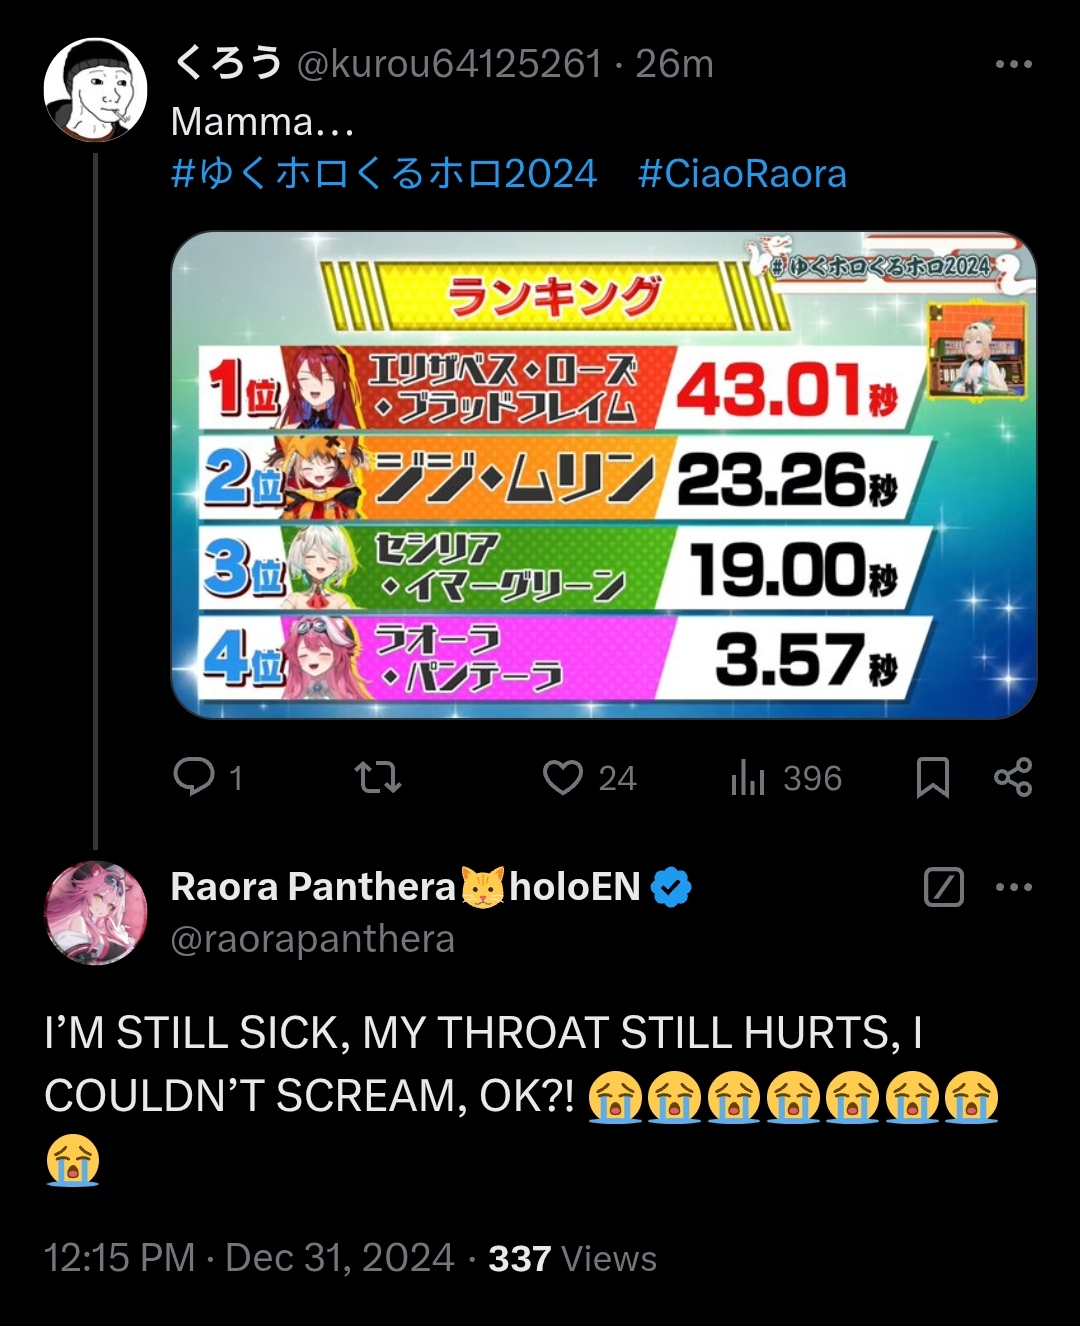Image resolution: width=1080 pixels, height=1326 pixels.
Task: Tap the 337 Views count
Action: click(x=572, y=1258)
